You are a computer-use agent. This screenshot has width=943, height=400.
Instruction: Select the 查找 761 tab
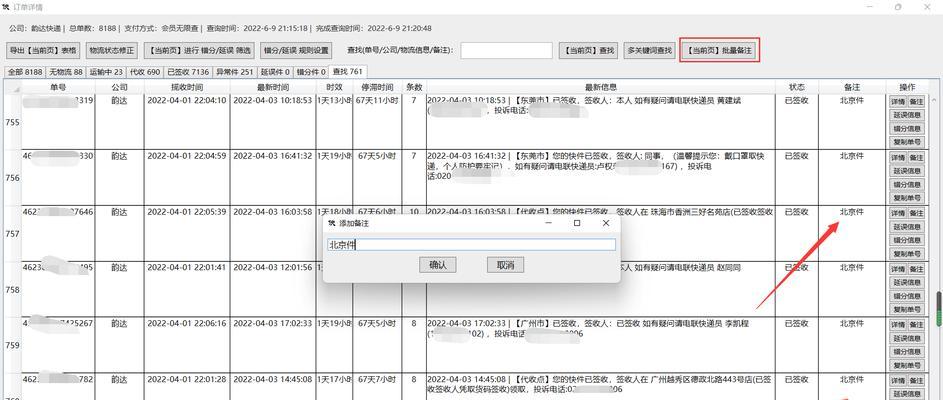pos(348,72)
